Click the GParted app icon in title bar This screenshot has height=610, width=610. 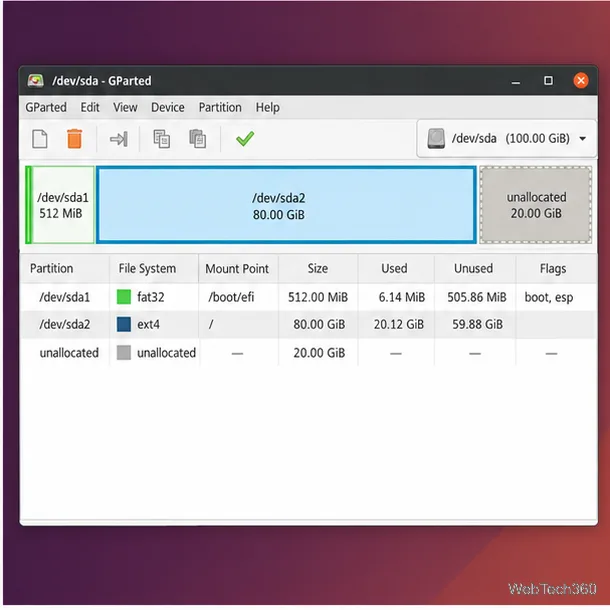point(35,81)
